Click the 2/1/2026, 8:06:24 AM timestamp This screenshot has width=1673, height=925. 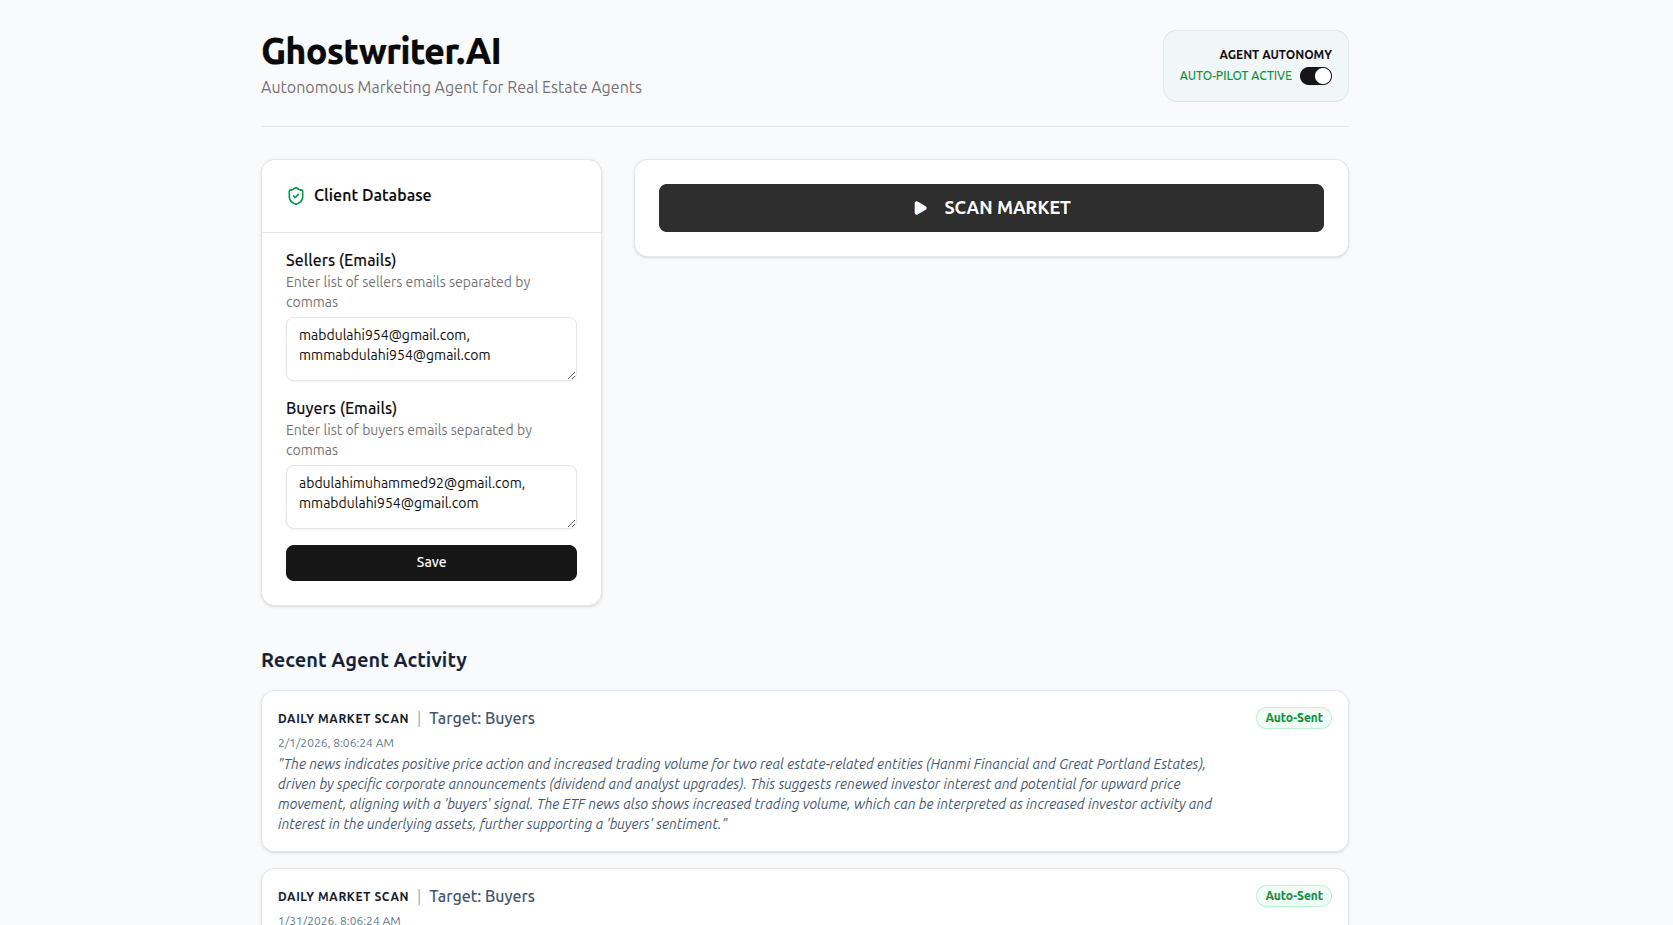[x=336, y=743]
